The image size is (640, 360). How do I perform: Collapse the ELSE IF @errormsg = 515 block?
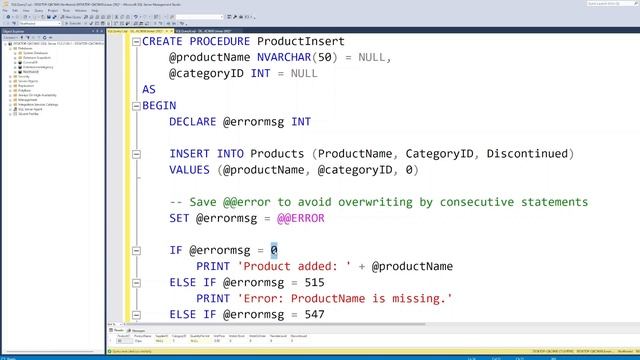[136, 283]
